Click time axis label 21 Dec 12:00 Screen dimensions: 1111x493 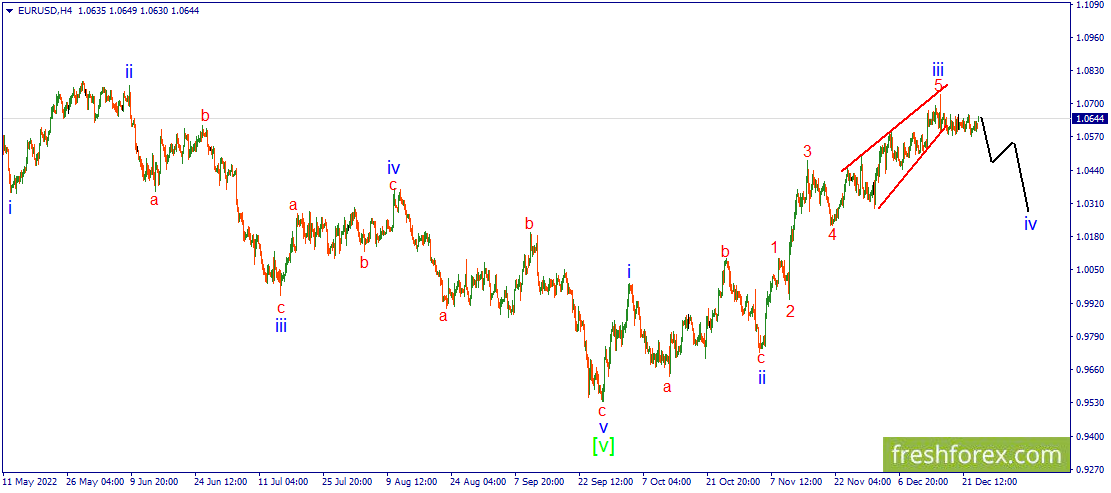coord(991,482)
